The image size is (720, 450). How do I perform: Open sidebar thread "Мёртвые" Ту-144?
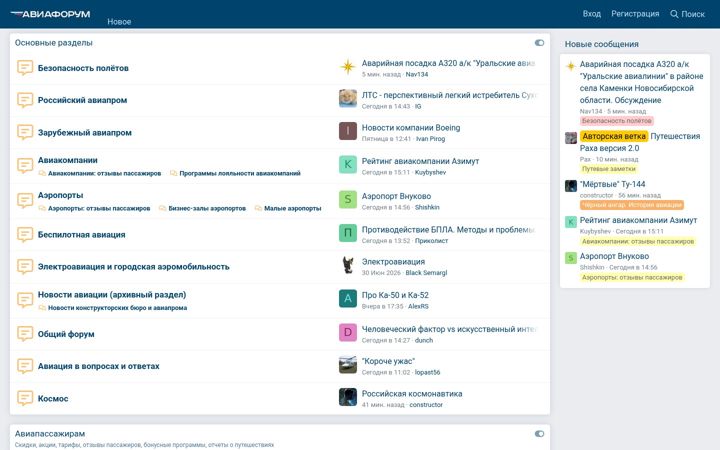pyautogui.click(x=613, y=184)
